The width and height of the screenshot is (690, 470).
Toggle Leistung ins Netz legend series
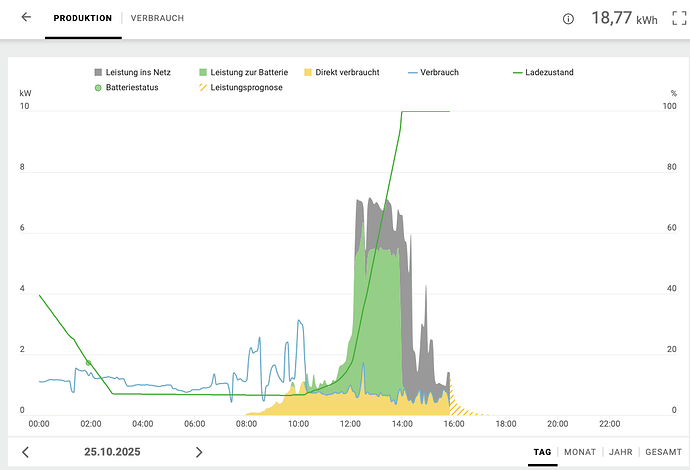135,73
